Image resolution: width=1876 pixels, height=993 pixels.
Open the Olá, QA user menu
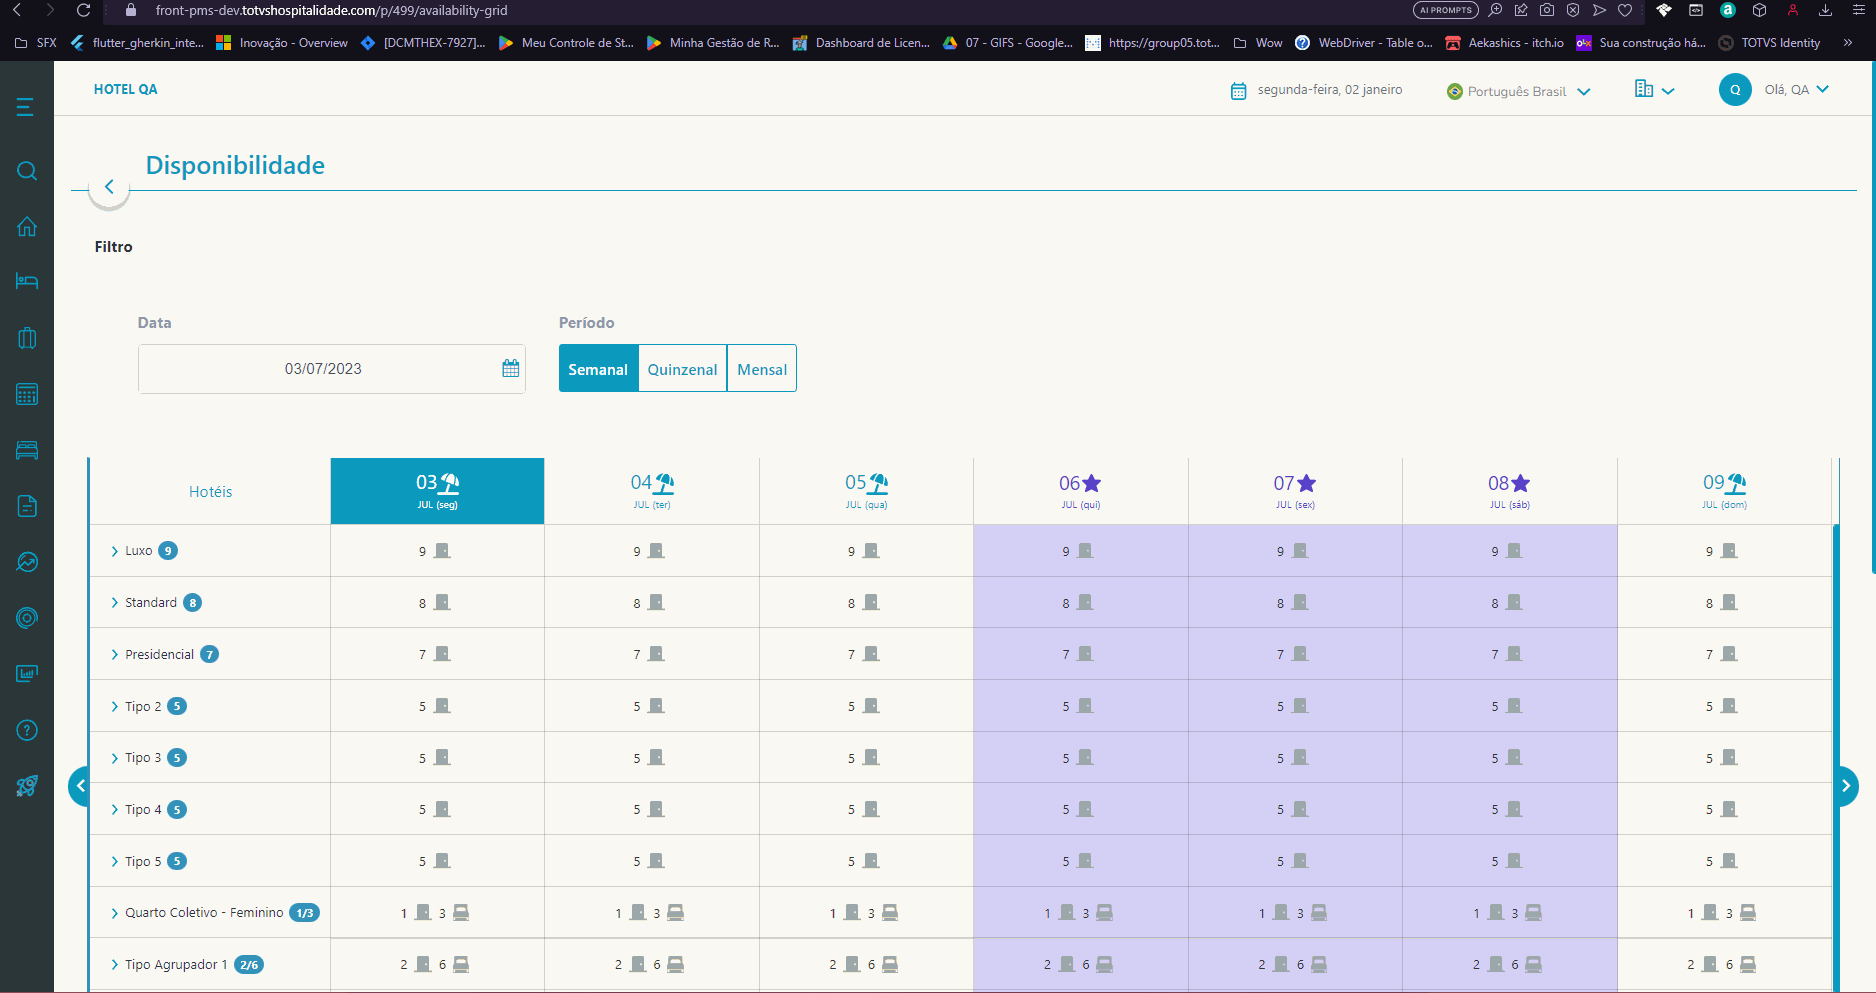coord(1796,90)
